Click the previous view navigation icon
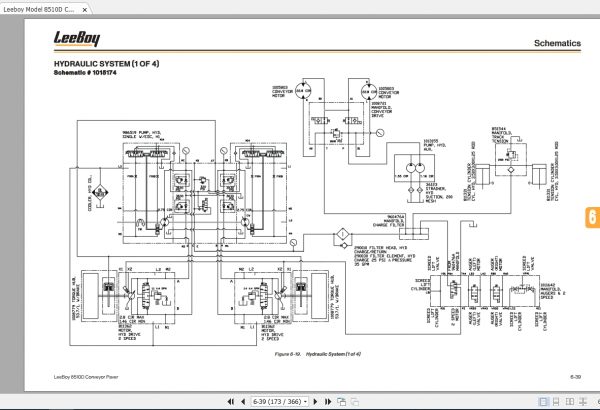The width and height of the screenshot is (600, 410). coord(341,402)
